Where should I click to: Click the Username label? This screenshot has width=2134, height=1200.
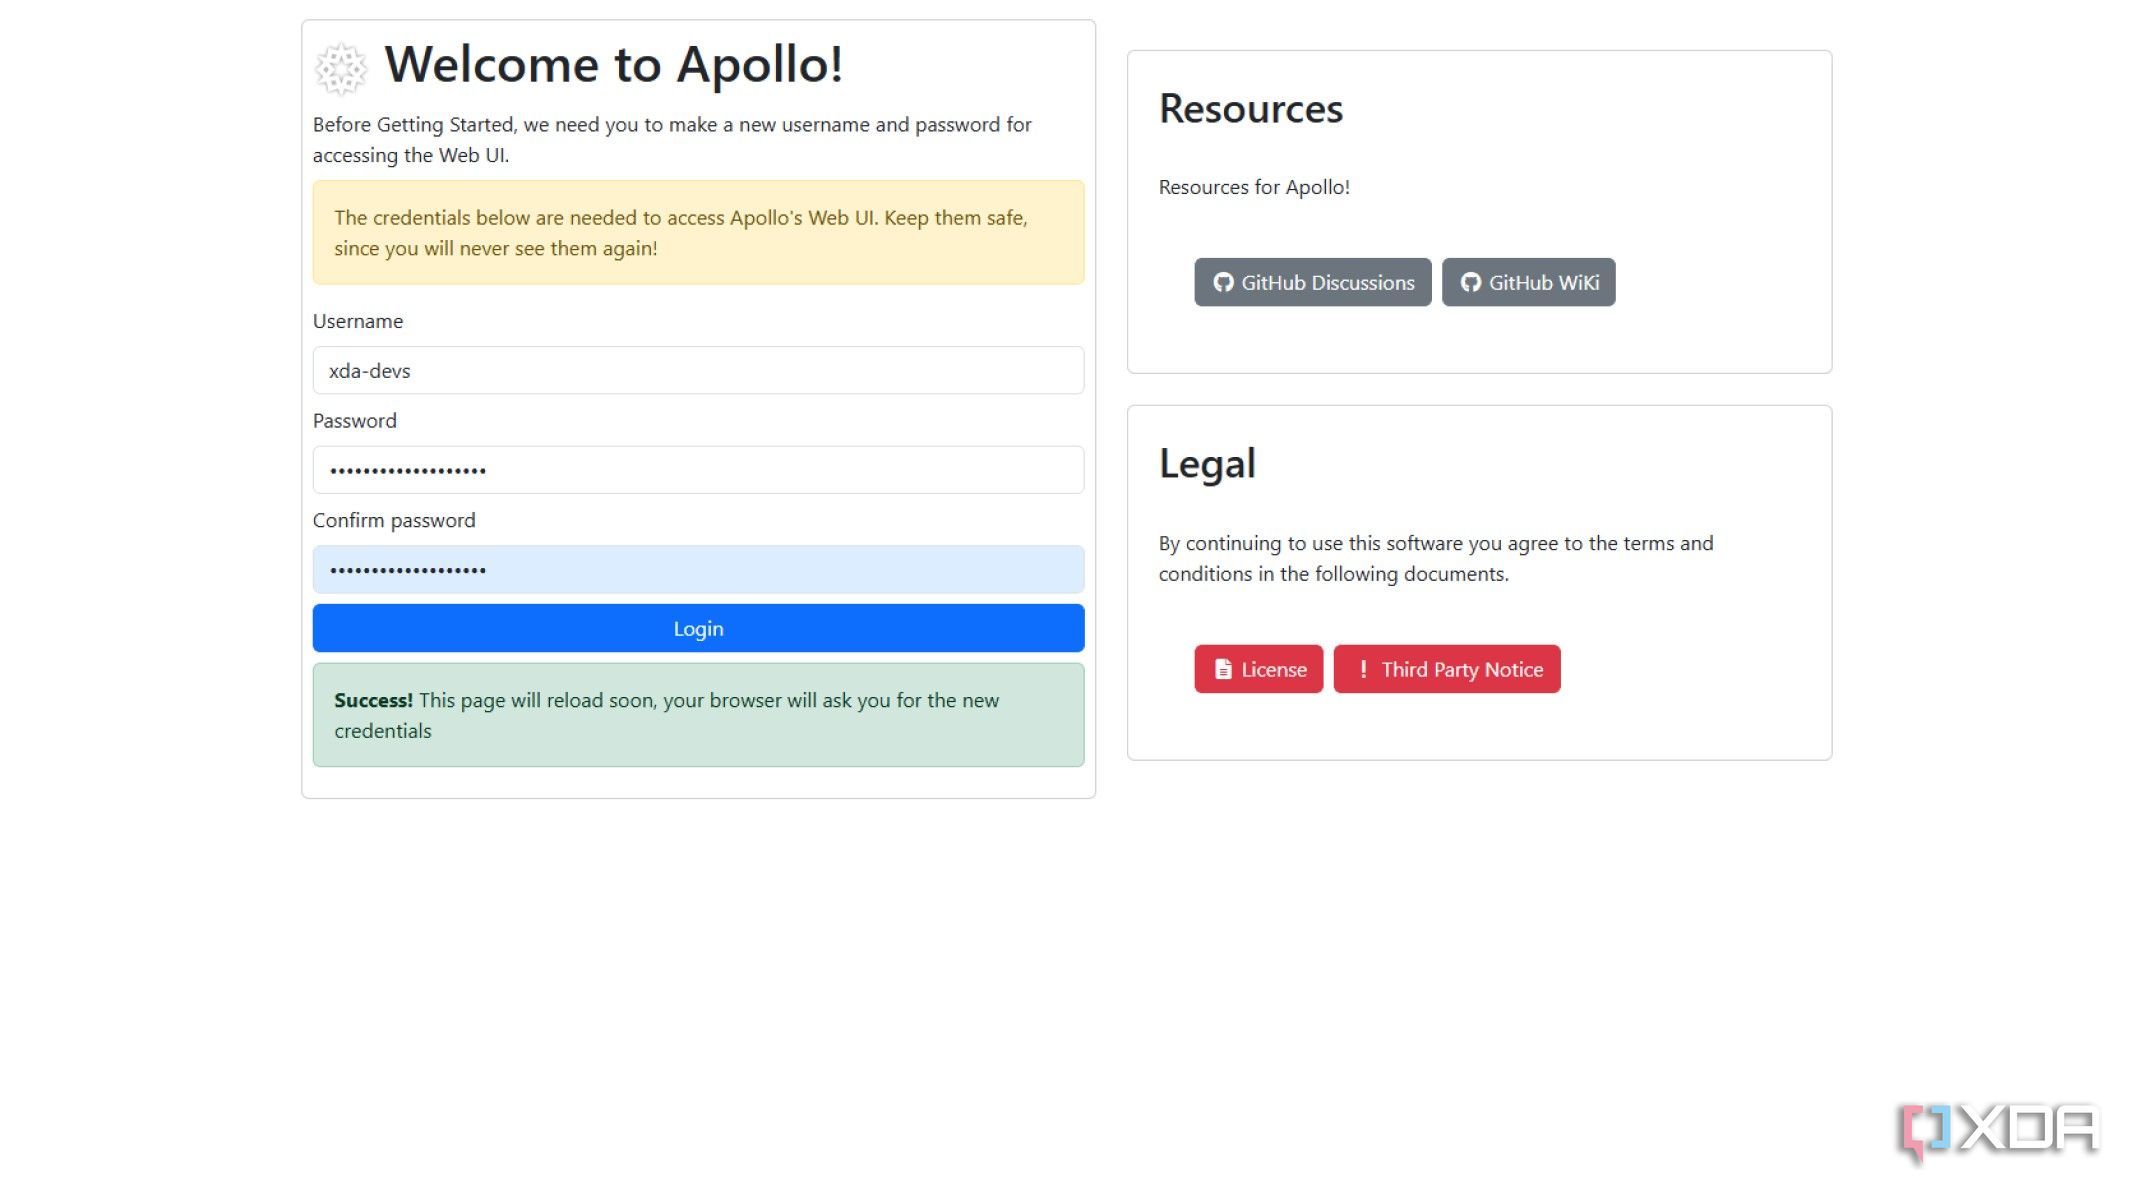tap(357, 322)
